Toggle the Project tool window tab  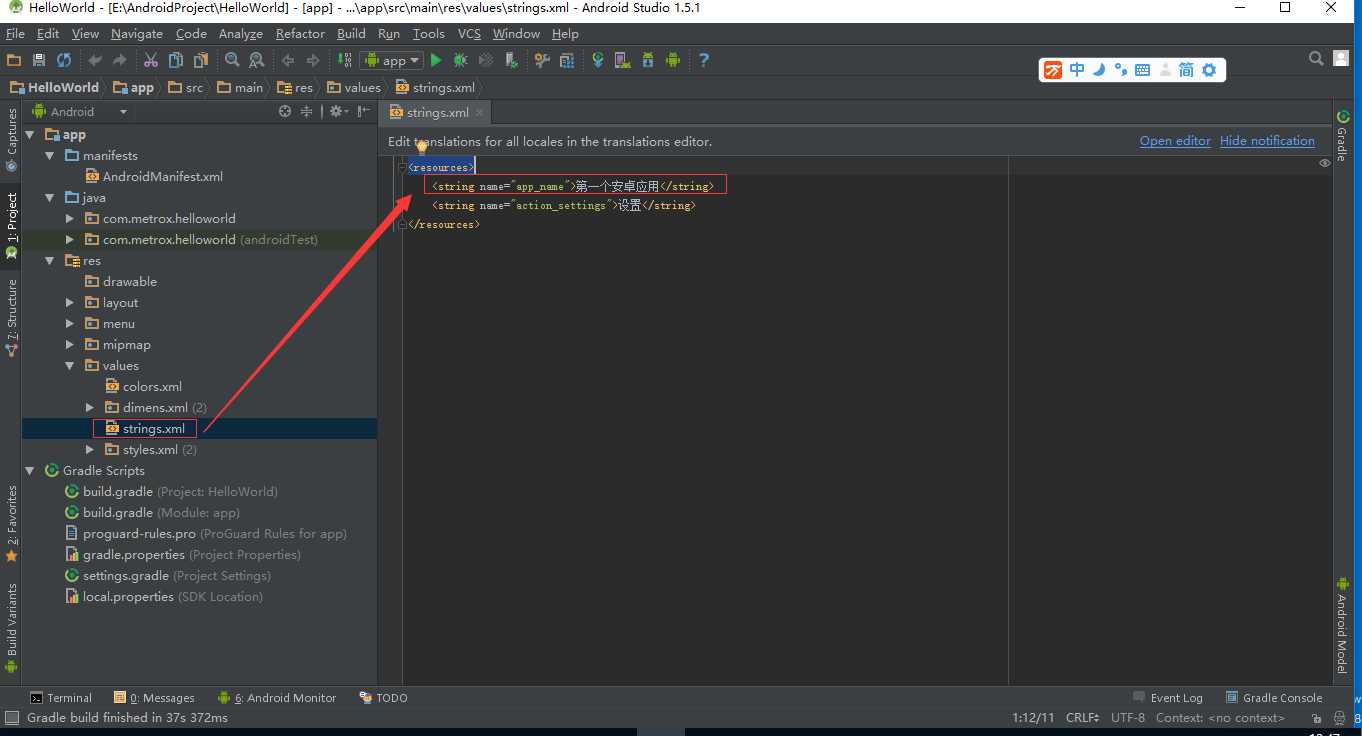[11, 225]
